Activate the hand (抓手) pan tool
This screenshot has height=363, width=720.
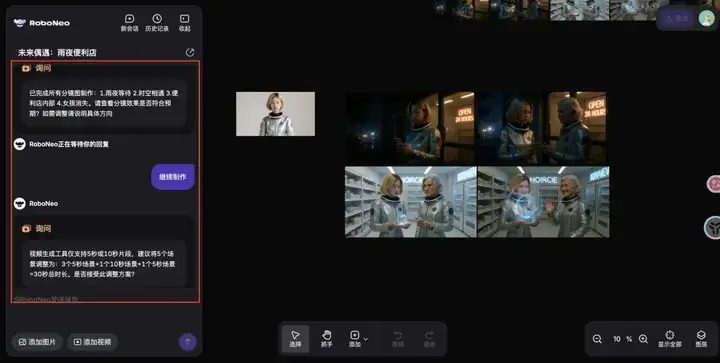coord(326,339)
